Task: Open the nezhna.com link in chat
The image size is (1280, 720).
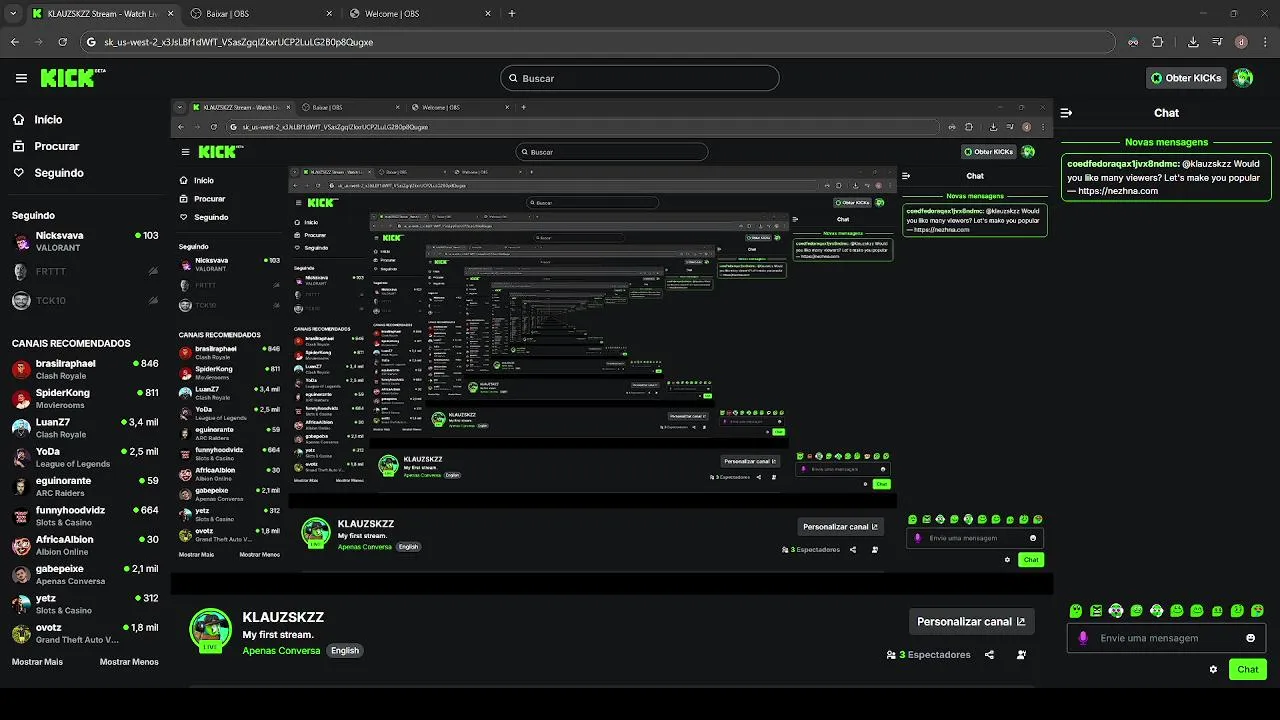Action: (1118, 191)
